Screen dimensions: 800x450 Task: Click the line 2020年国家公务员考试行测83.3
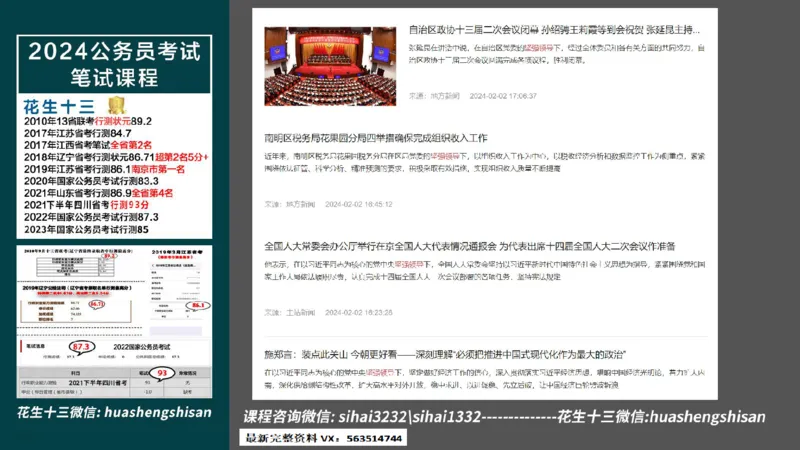point(91,181)
